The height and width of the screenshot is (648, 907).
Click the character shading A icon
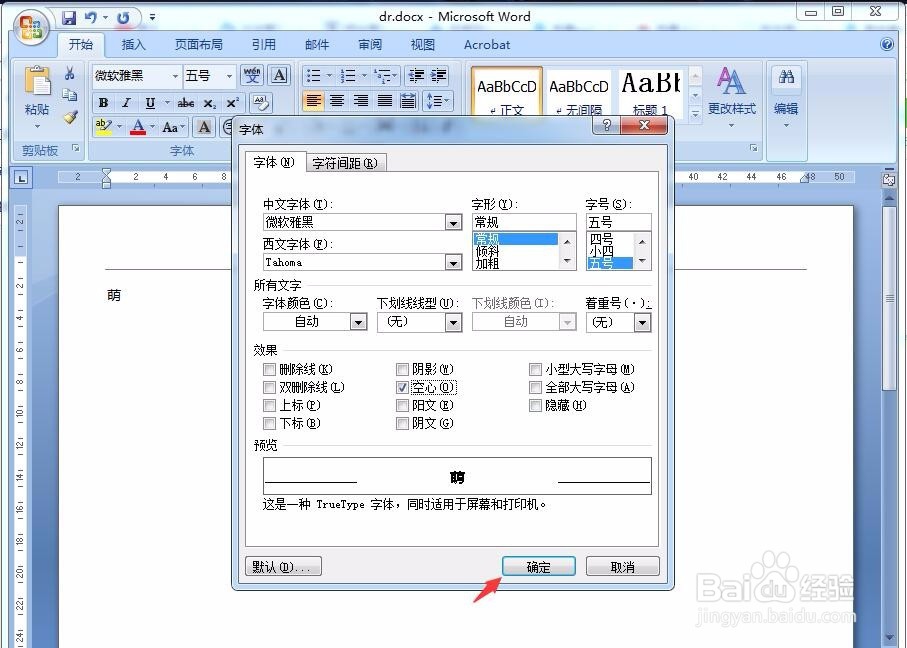[x=204, y=127]
